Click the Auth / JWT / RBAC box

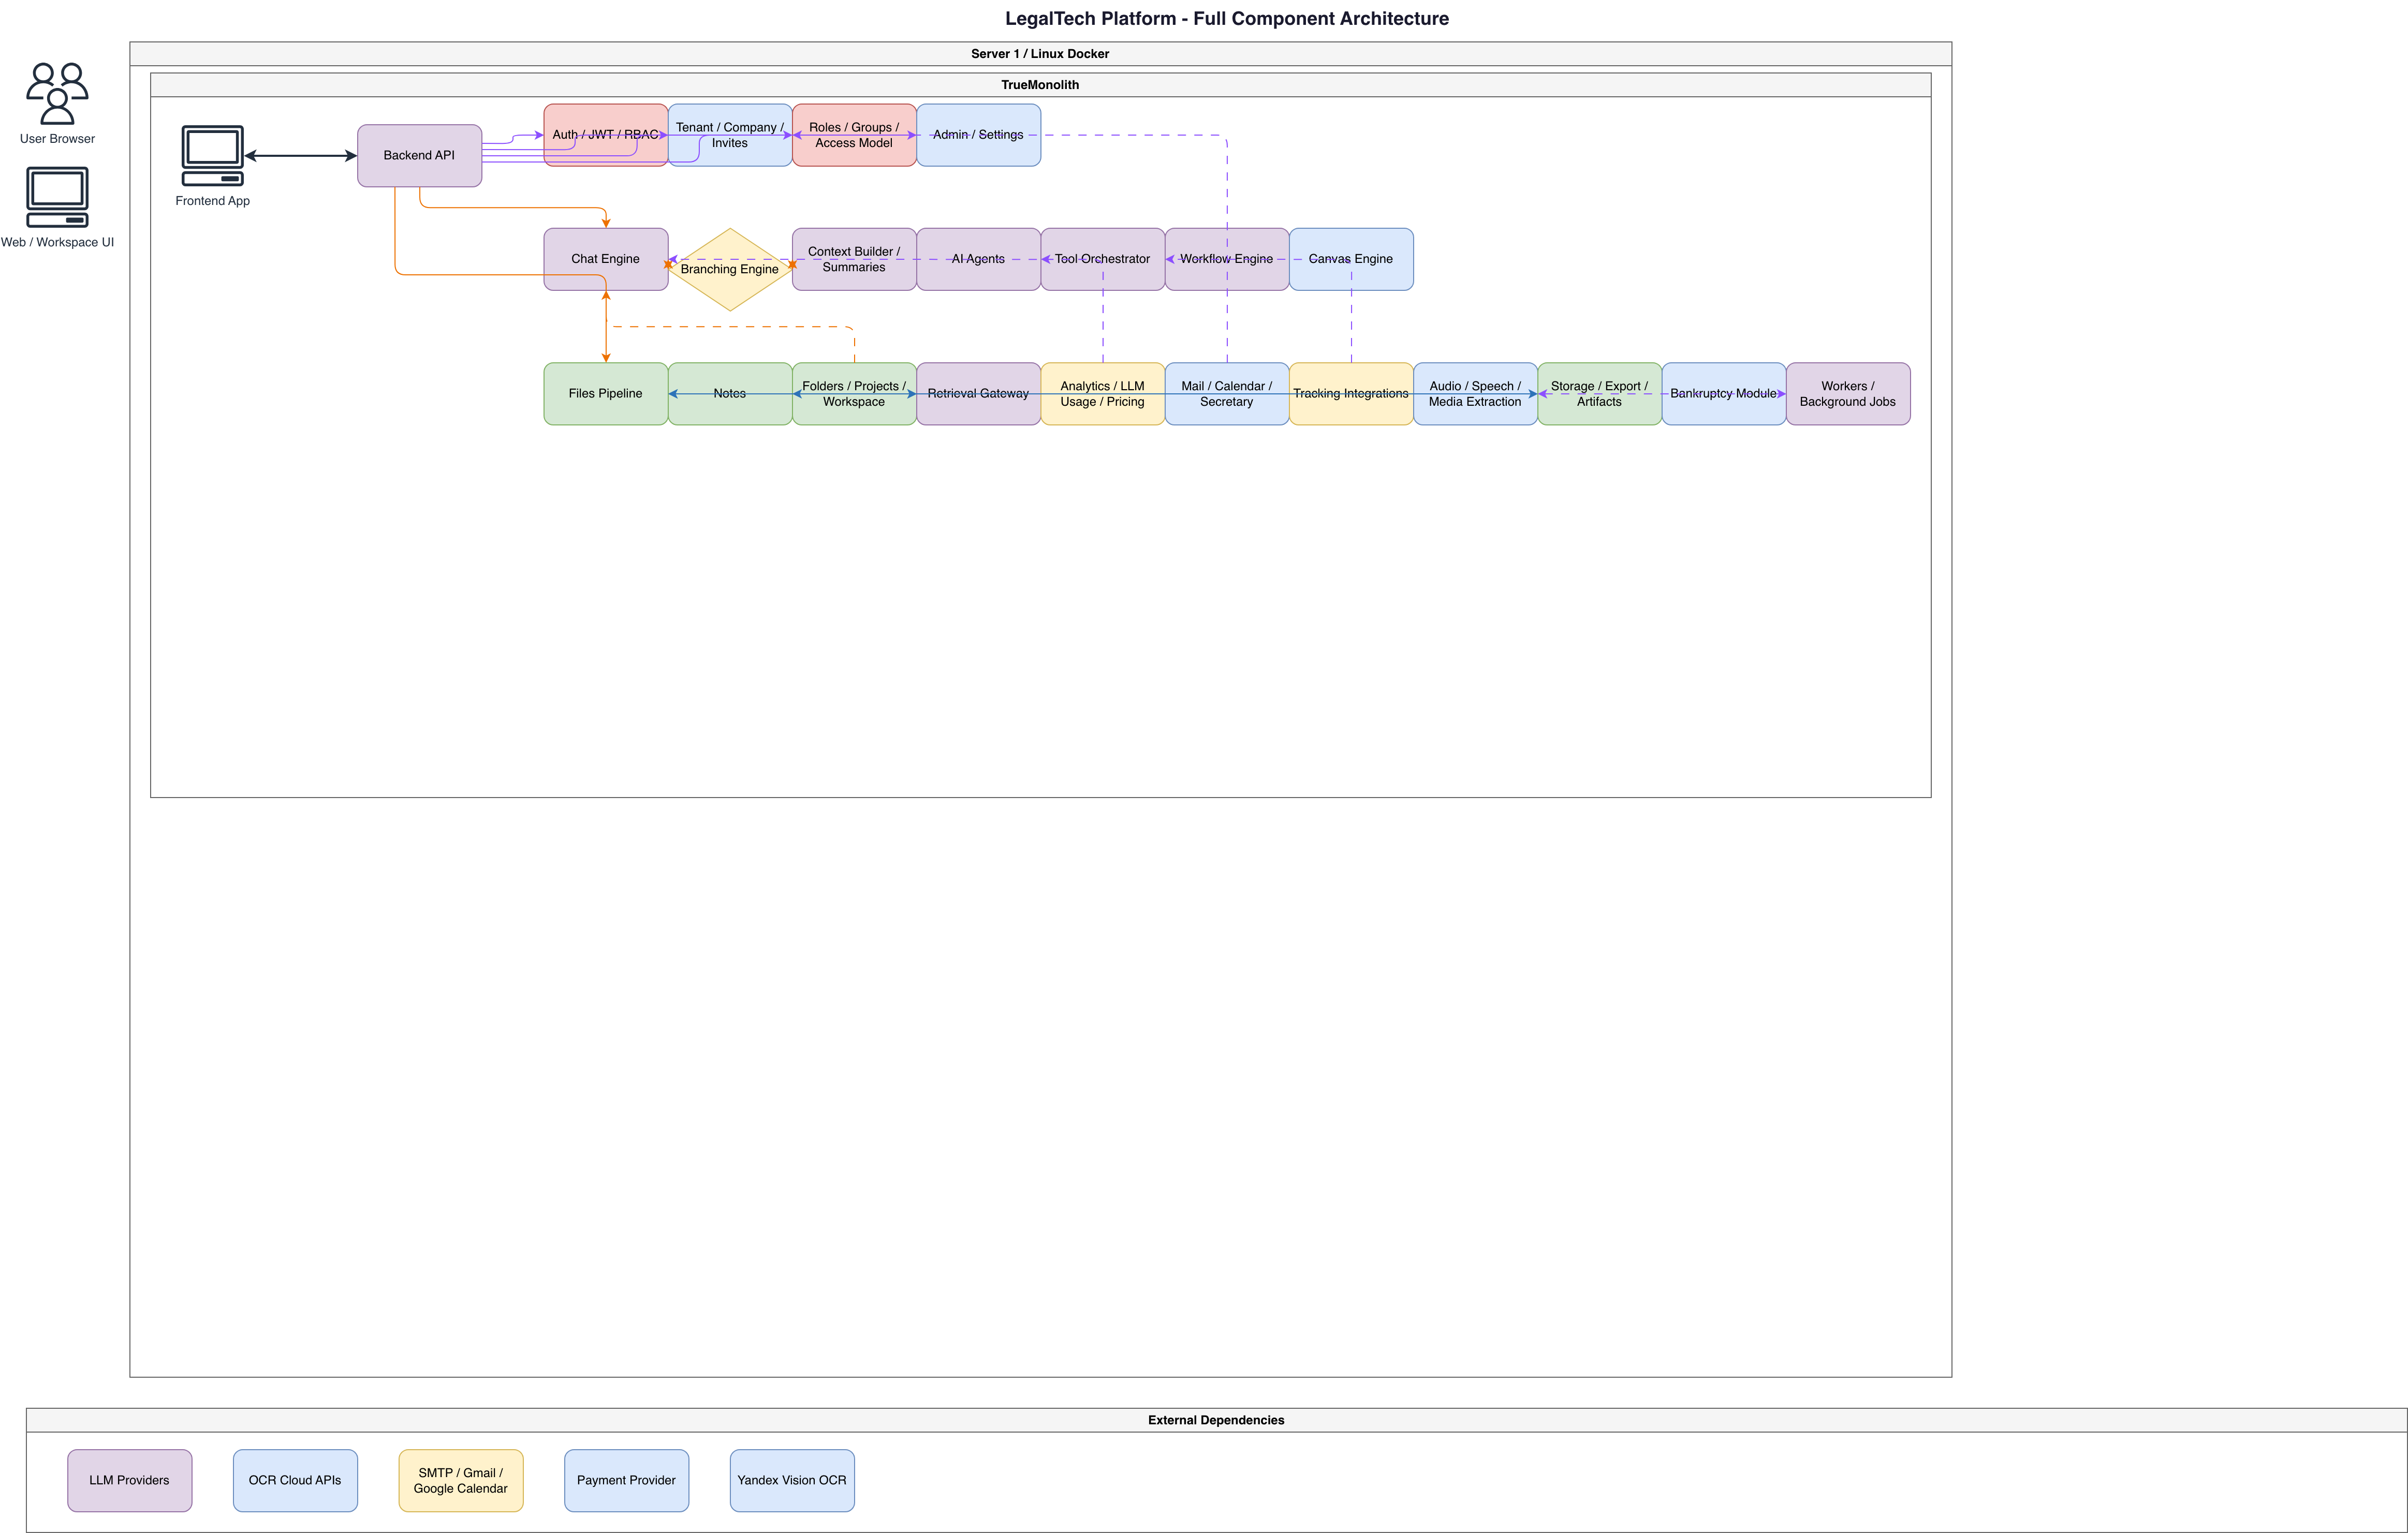pos(606,135)
